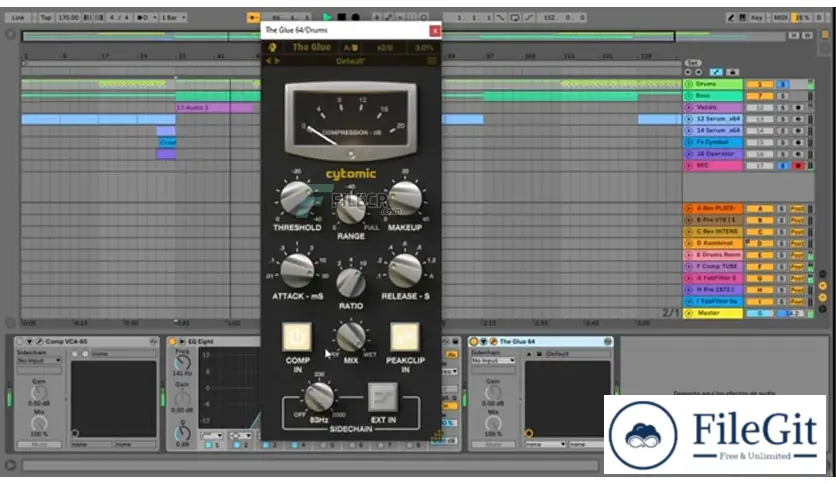The image size is (836, 484).
Task: Click previous preset arrow in The Glue
Action: pyautogui.click(x=268, y=61)
